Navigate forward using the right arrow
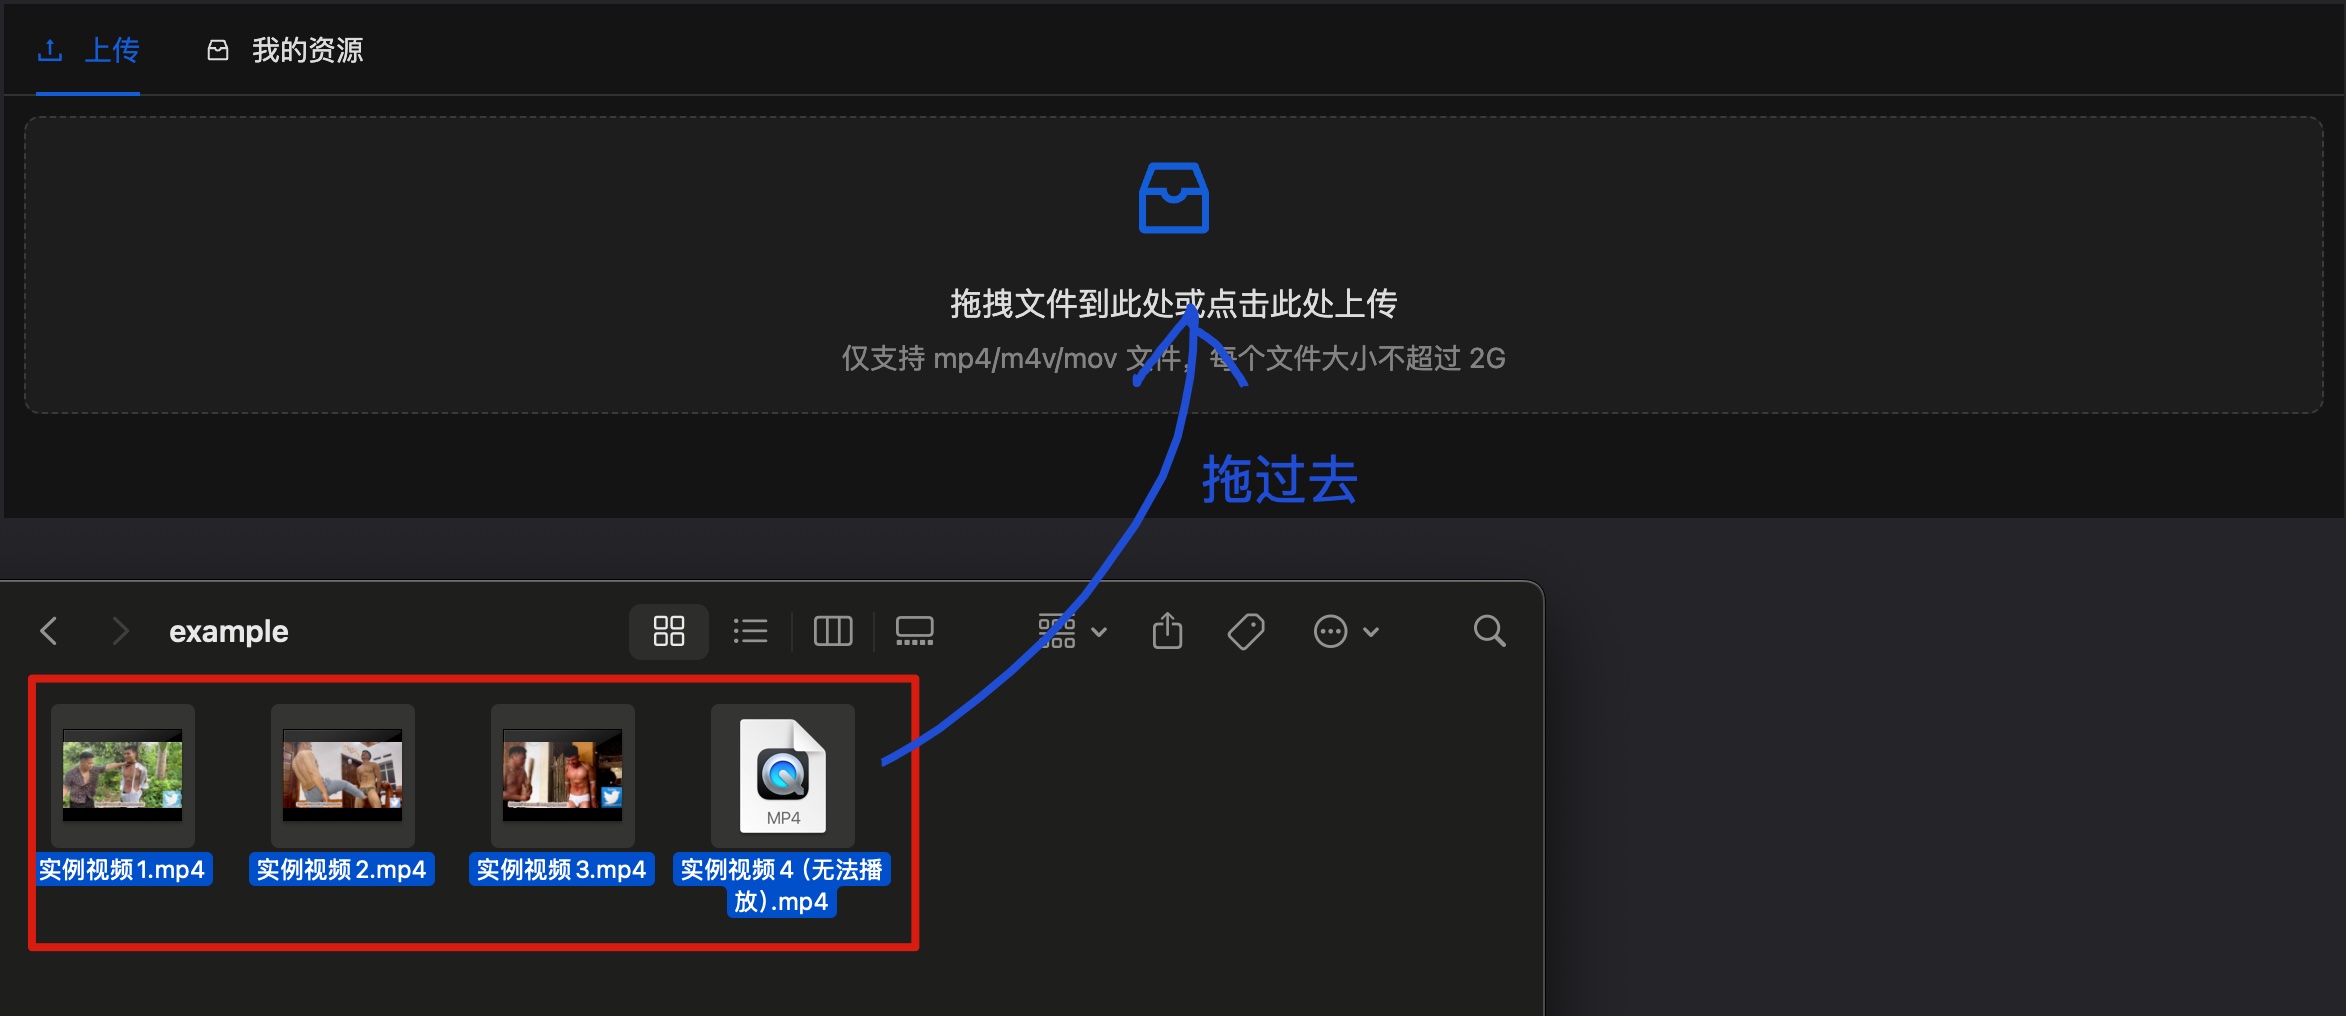This screenshot has width=2346, height=1016. pos(119,631)
